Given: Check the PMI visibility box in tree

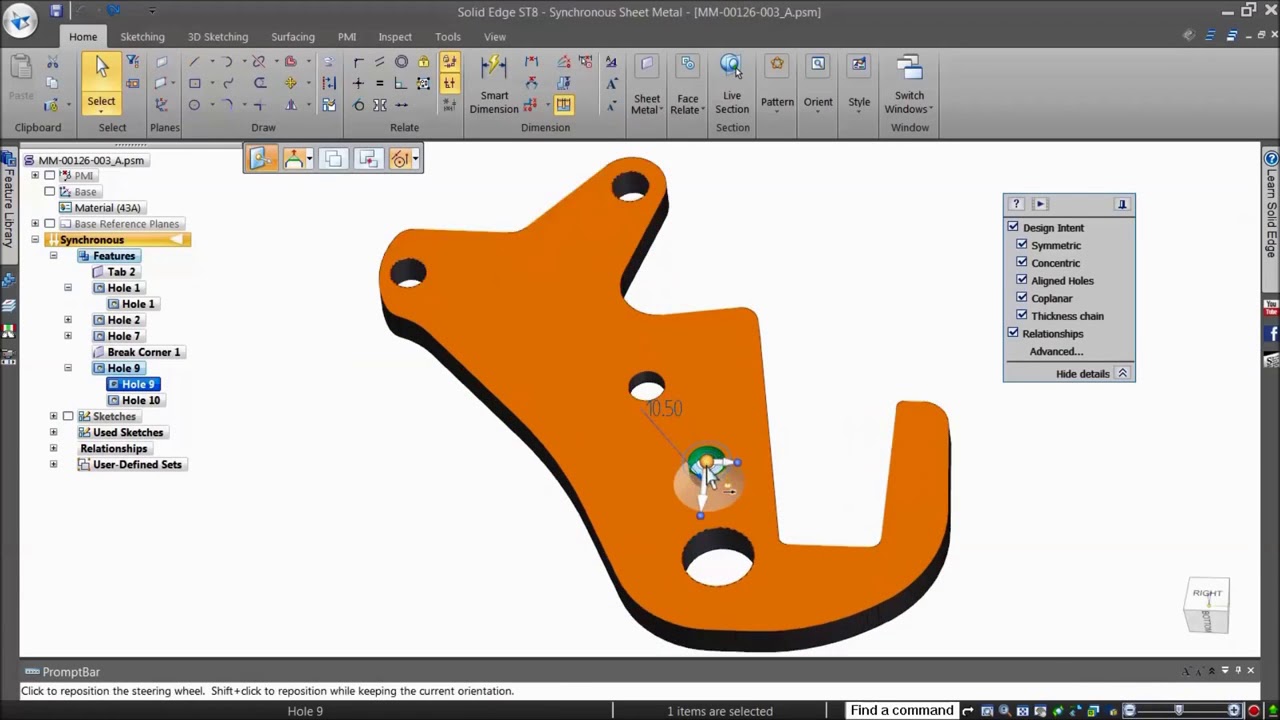Looking at the screenshot, I should coord(49,176).
